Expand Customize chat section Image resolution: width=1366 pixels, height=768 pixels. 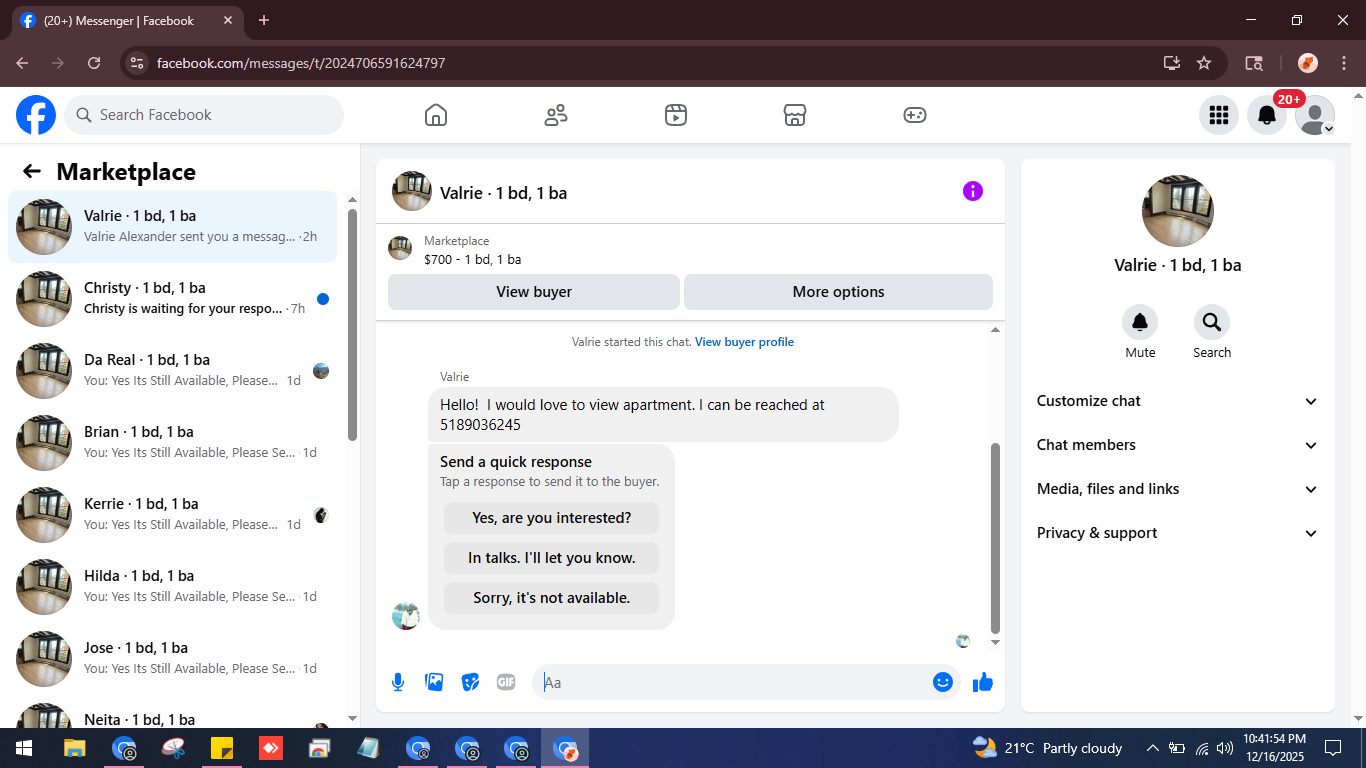pyautogui.click(x=1178, y=401)
